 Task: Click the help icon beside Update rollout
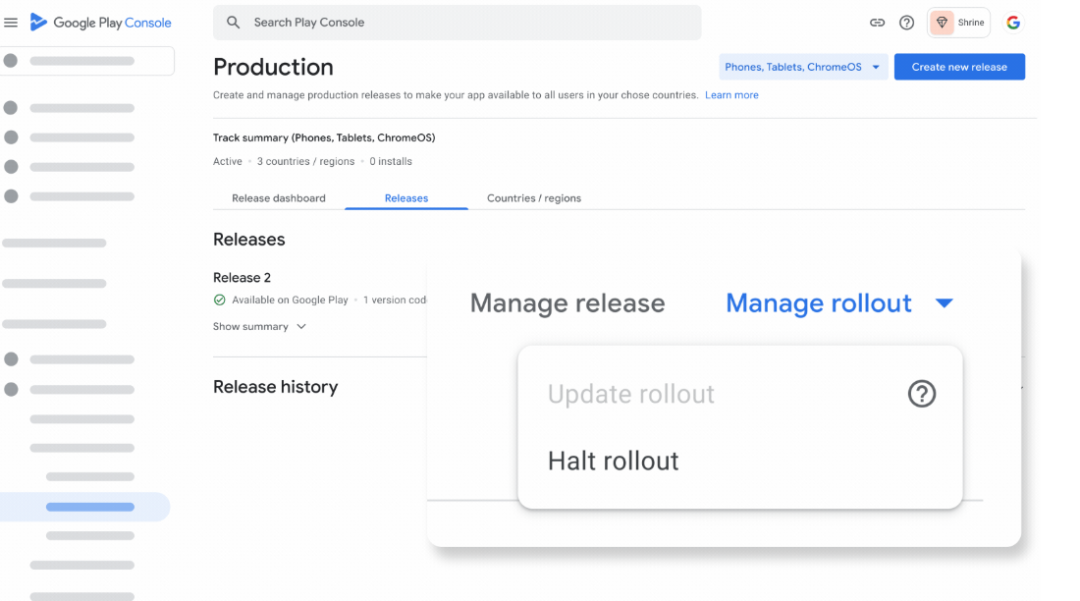pos(922,394)
